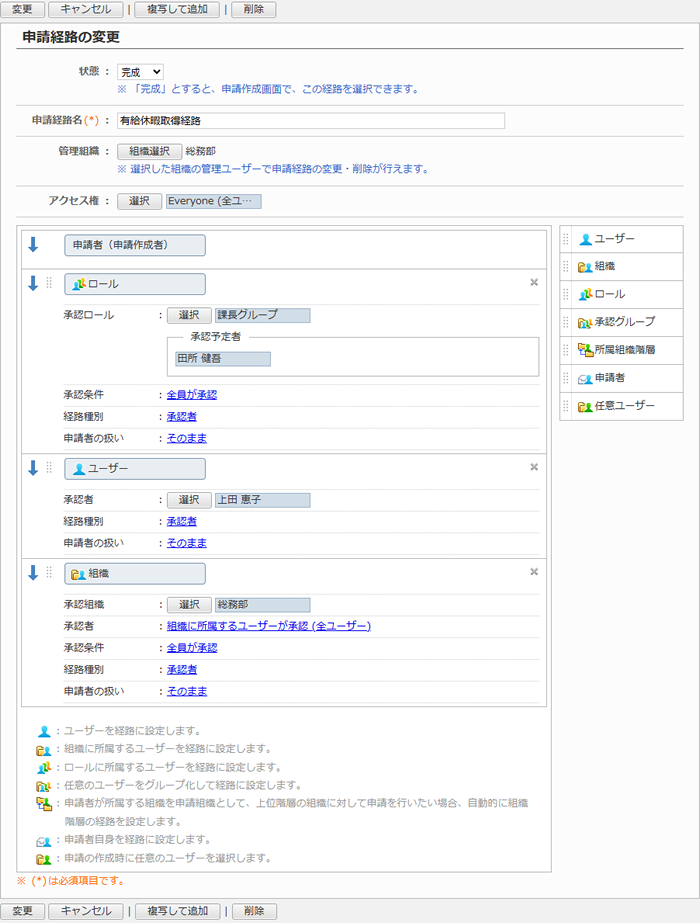Click the 田所 健吾 approver tag
This screenshot has height=923, width=700.
(223, 359)
